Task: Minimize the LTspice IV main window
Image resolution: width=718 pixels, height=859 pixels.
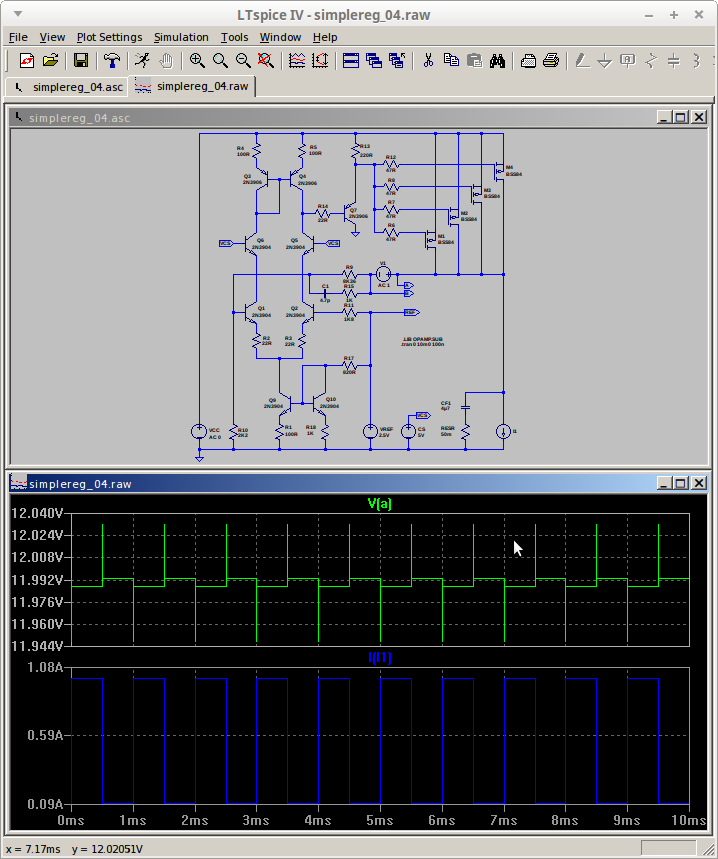Action: pyautogui.click(x=649, y=15)
